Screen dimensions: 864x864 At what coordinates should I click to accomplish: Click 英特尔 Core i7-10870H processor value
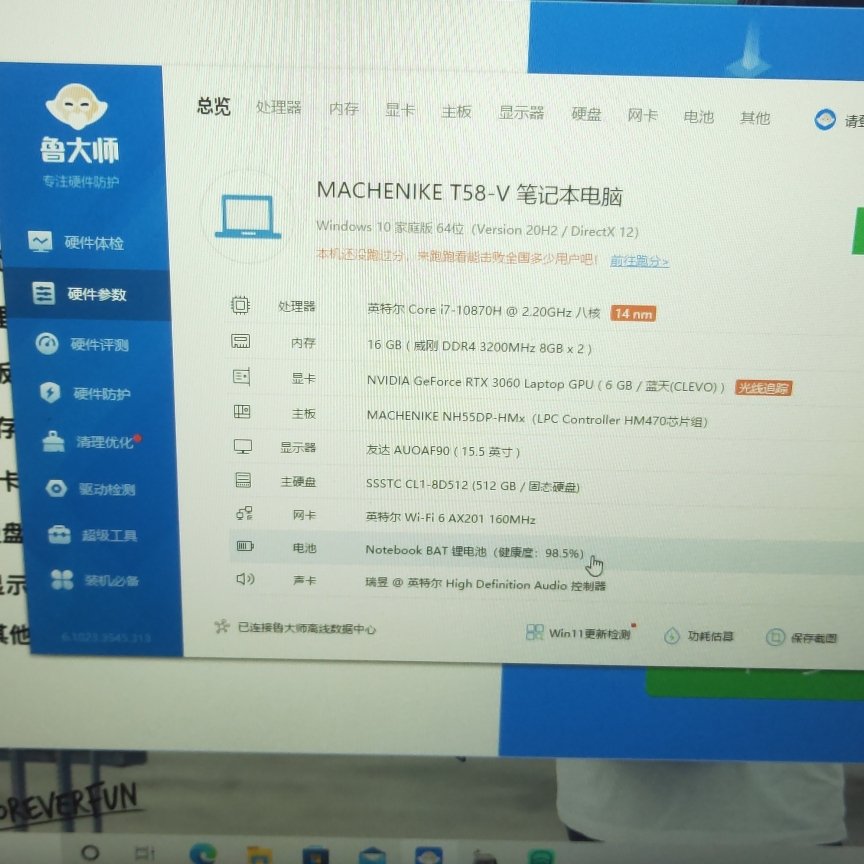(483, 311)
